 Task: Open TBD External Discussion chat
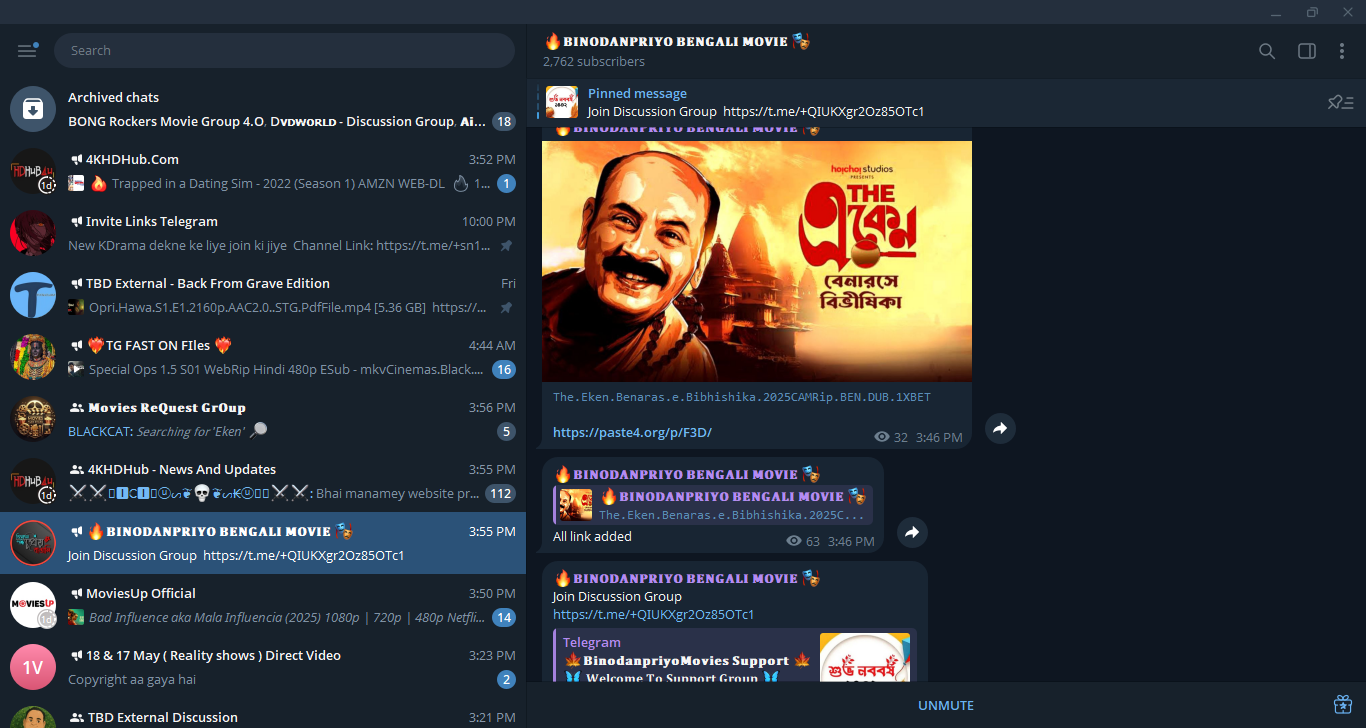click(263, 713)
